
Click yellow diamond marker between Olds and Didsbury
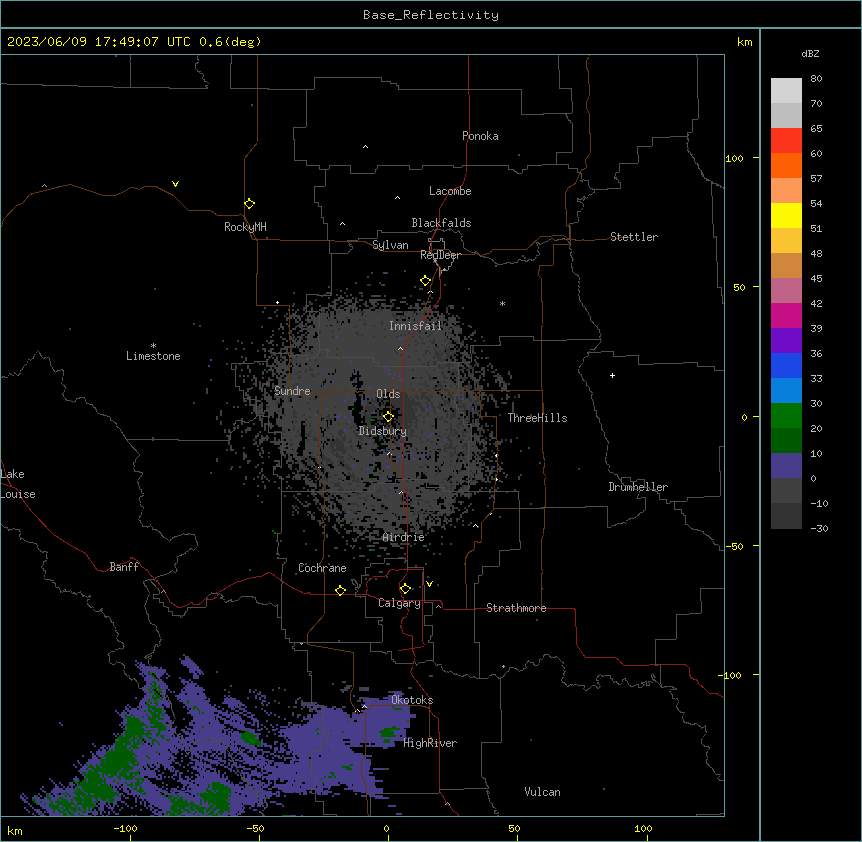388,416
